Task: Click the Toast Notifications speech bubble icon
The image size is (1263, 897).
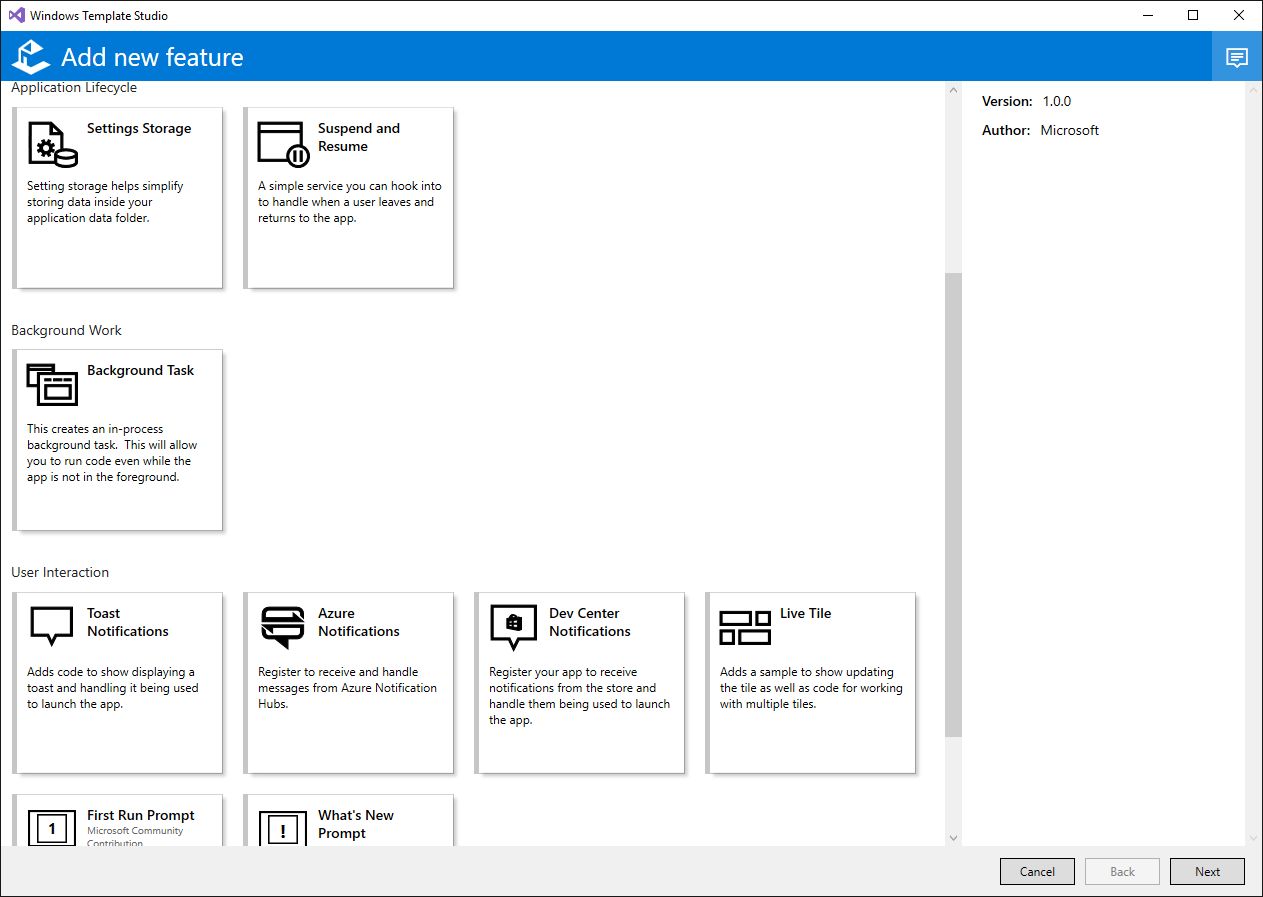Action: pyautogui.click(x=52, y=627)
